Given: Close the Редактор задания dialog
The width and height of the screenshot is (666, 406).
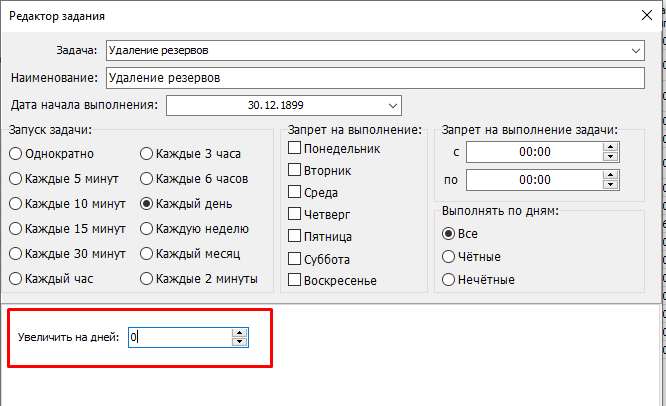Looking at the screenshot, I should pos(644,17).
